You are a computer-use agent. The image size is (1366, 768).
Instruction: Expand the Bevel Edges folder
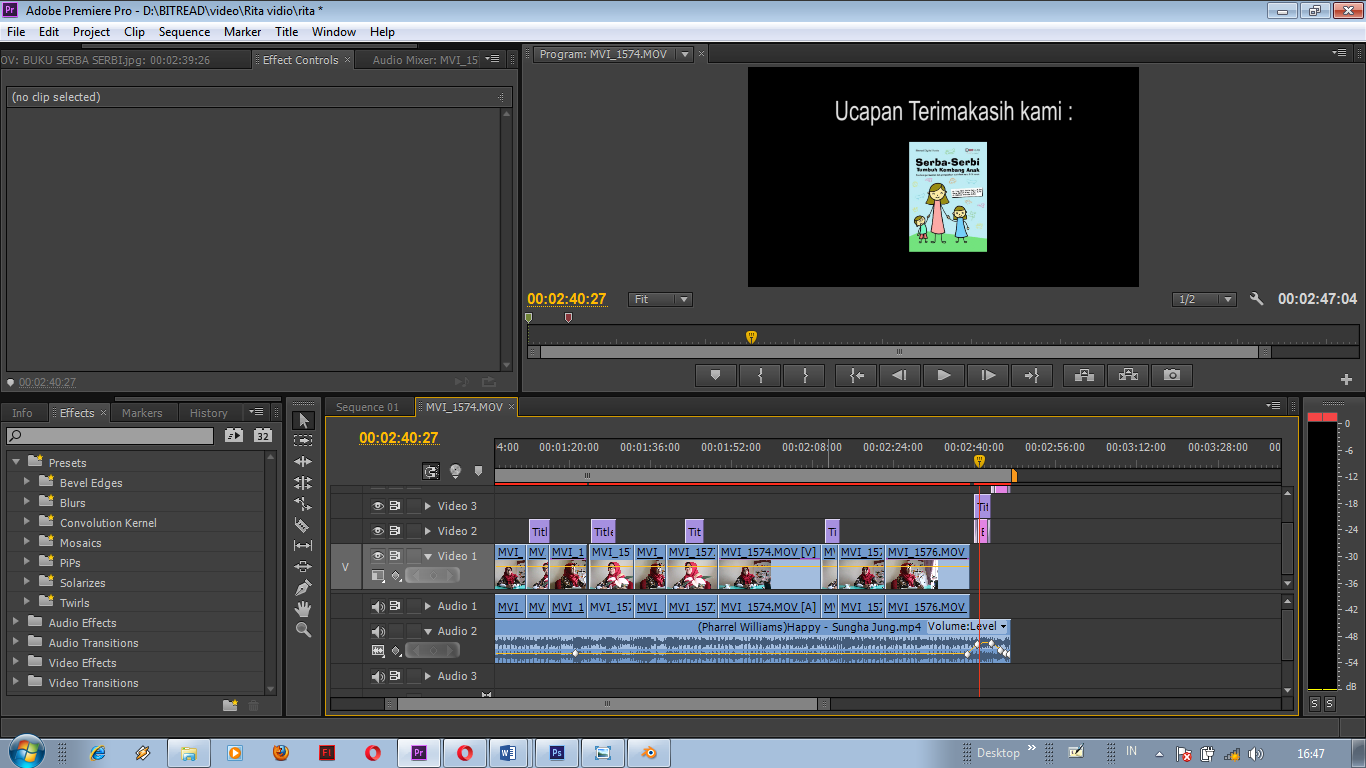(27, 482)
